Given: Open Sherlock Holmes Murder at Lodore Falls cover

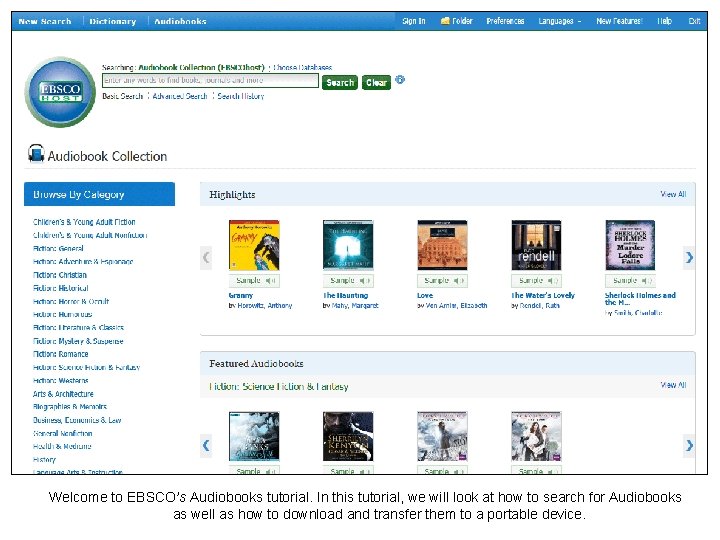Looking at the screenshot, I should tap(630, 245).
